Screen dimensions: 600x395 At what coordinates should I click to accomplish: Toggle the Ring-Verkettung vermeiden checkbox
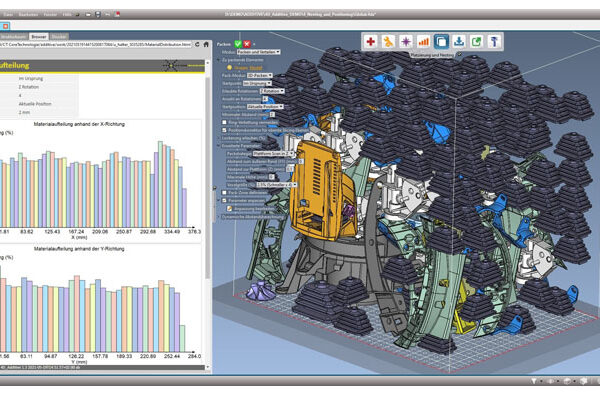click(224, 122)
